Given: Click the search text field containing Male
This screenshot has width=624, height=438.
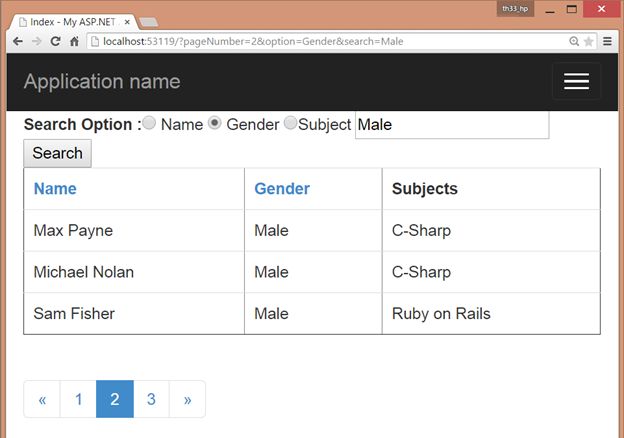Looking at the screenshot, I should 452,124.
